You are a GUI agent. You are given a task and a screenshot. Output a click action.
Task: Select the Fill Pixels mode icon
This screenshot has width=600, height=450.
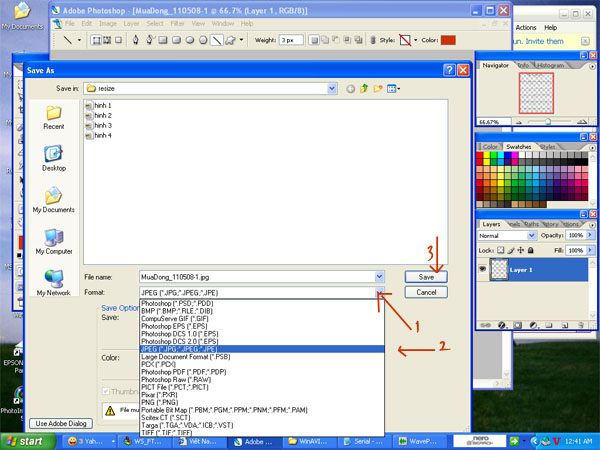point(118,40)
